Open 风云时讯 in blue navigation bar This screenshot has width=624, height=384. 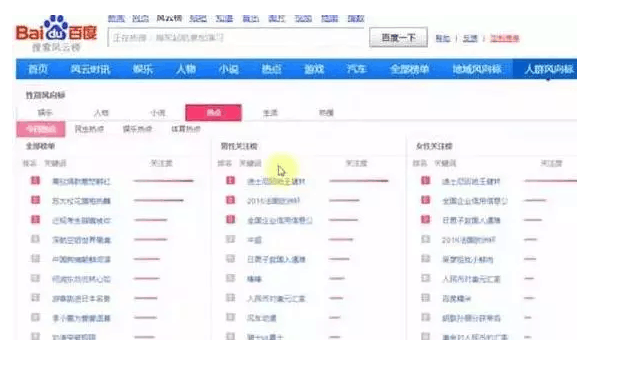click(90, 69)
